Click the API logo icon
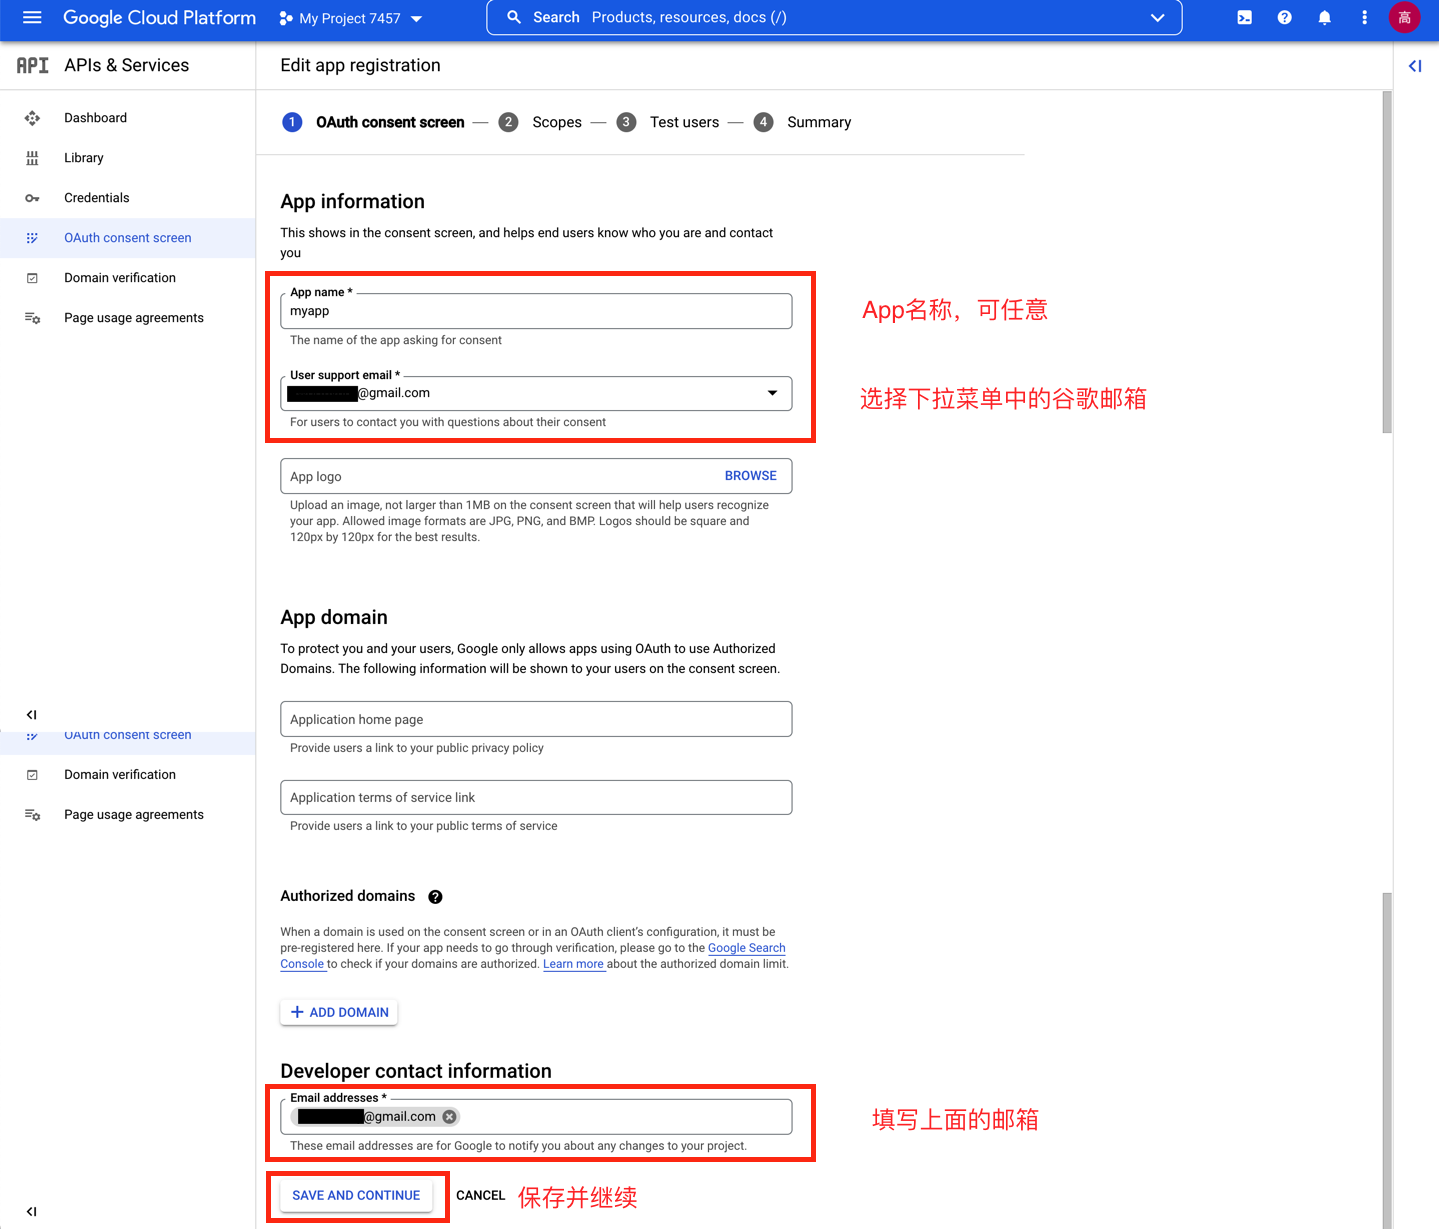The width and height of the screenshot is (1439, 1229). [x=32, y=65]
